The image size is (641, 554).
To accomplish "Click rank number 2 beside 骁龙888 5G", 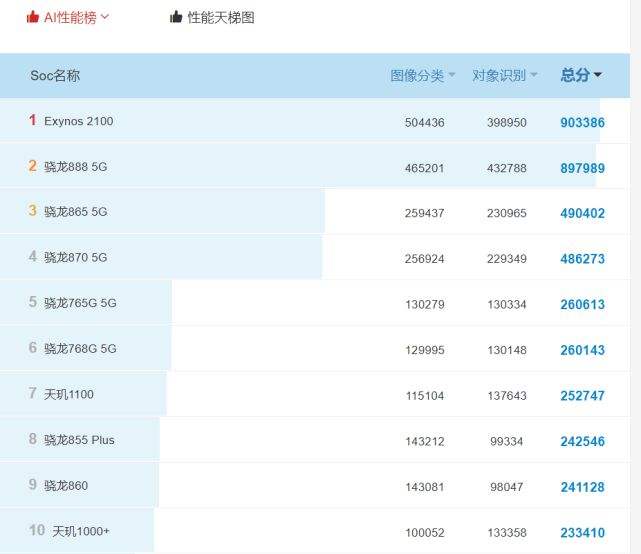I will pyautogui.click(x=33, y=166).
